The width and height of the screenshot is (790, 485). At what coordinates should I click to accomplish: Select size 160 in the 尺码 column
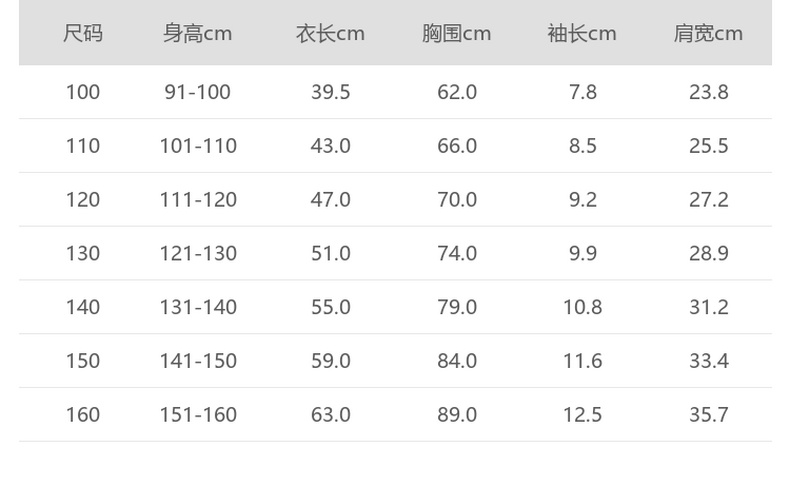pos(83,415)
